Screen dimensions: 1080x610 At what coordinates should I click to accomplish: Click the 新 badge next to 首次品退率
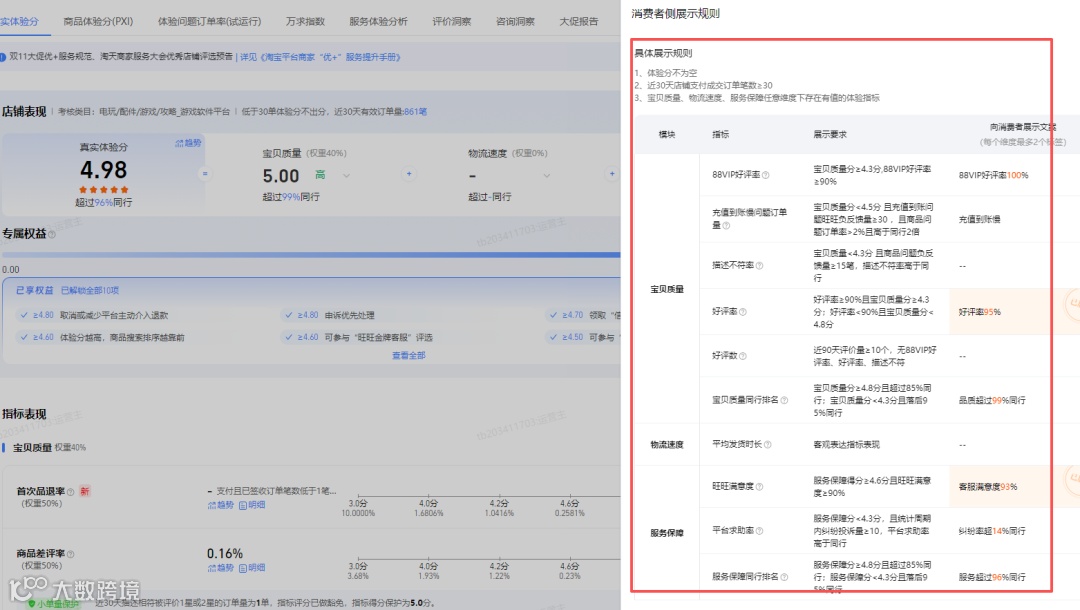click(x=85, y=492)
